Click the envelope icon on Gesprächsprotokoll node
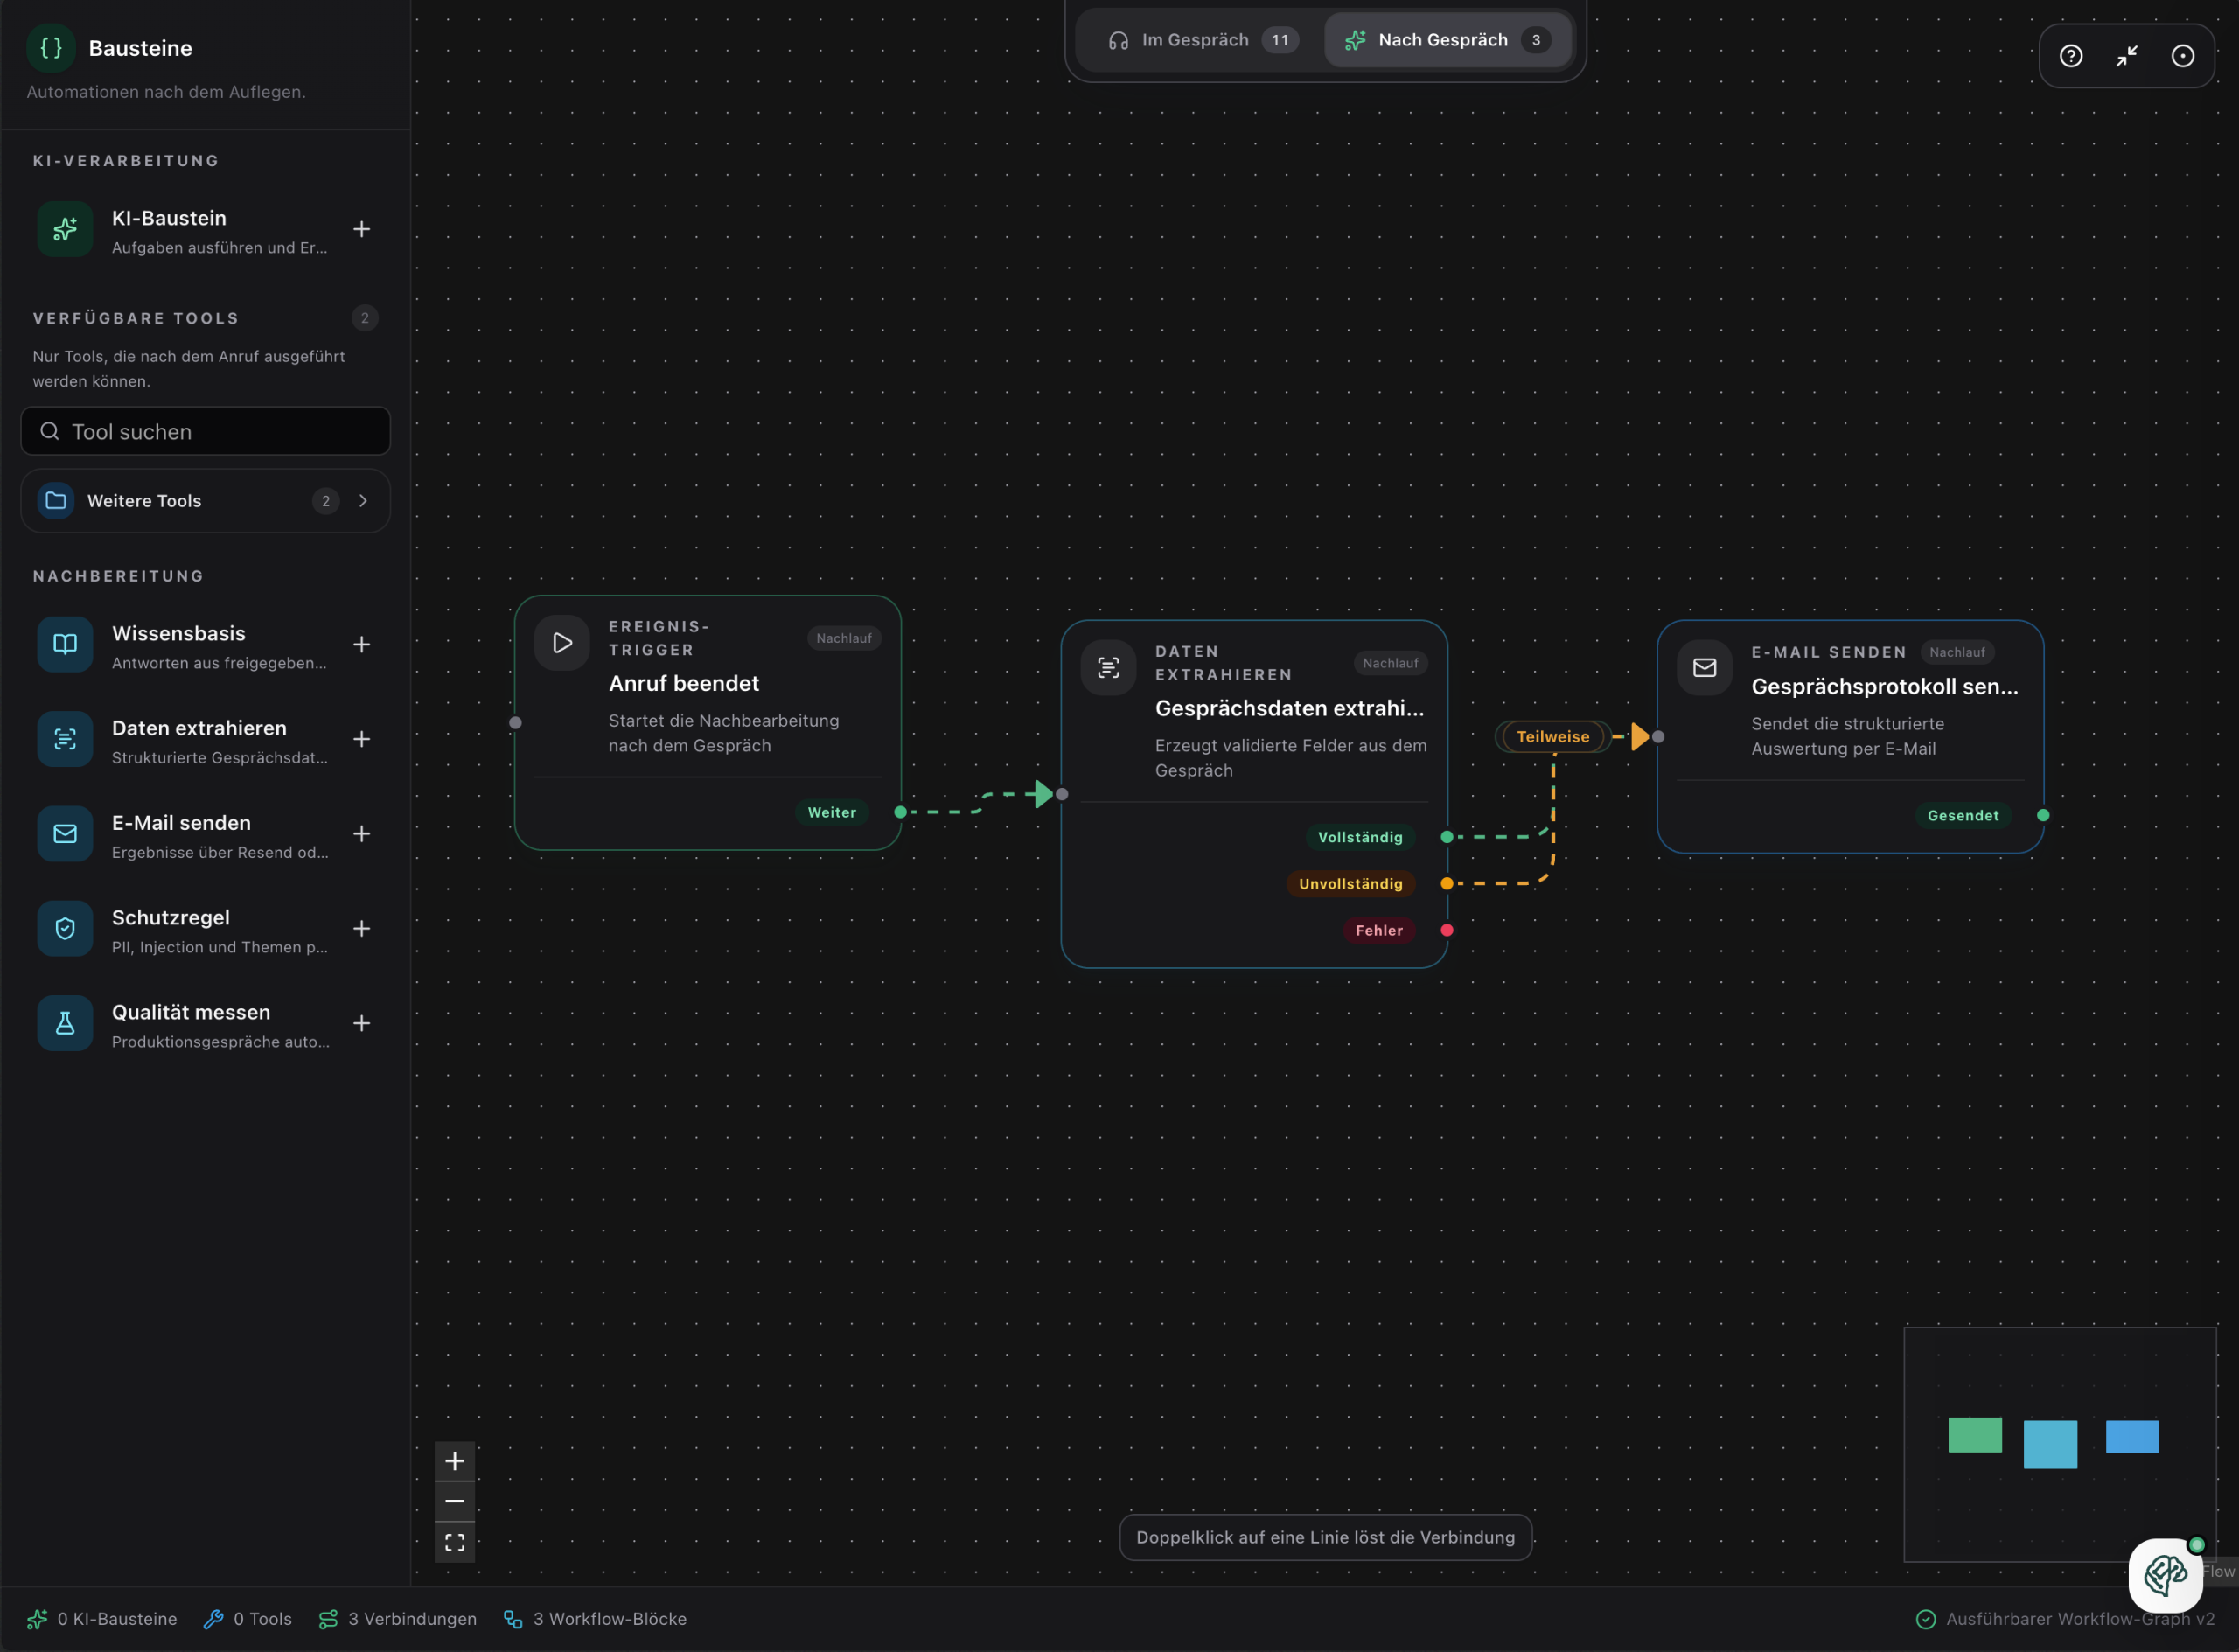2239x1652 pixels. point(1704,668)
